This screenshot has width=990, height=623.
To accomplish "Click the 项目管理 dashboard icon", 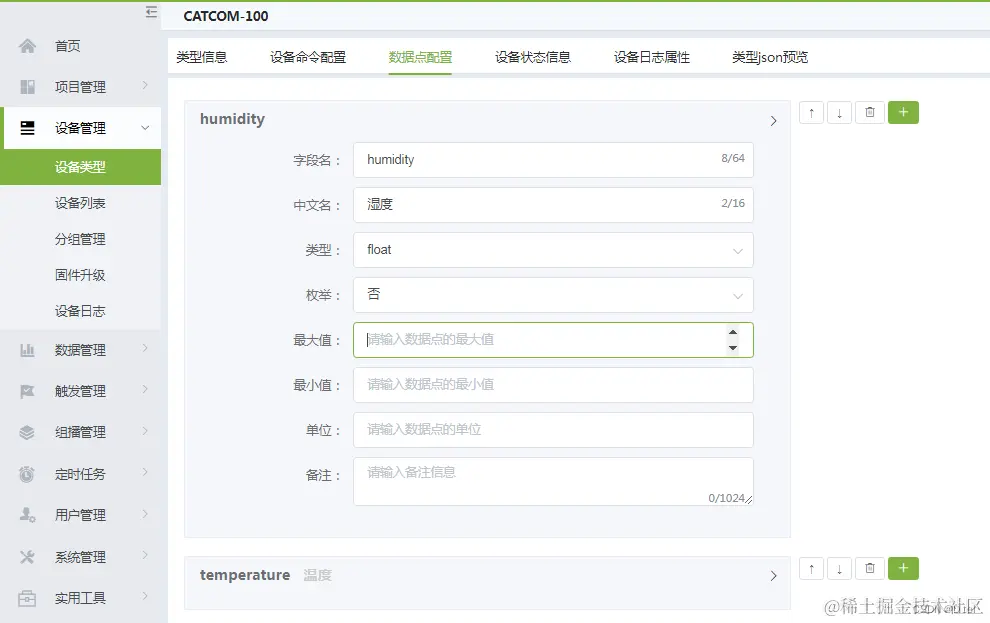I will click(x=27, y=87).
